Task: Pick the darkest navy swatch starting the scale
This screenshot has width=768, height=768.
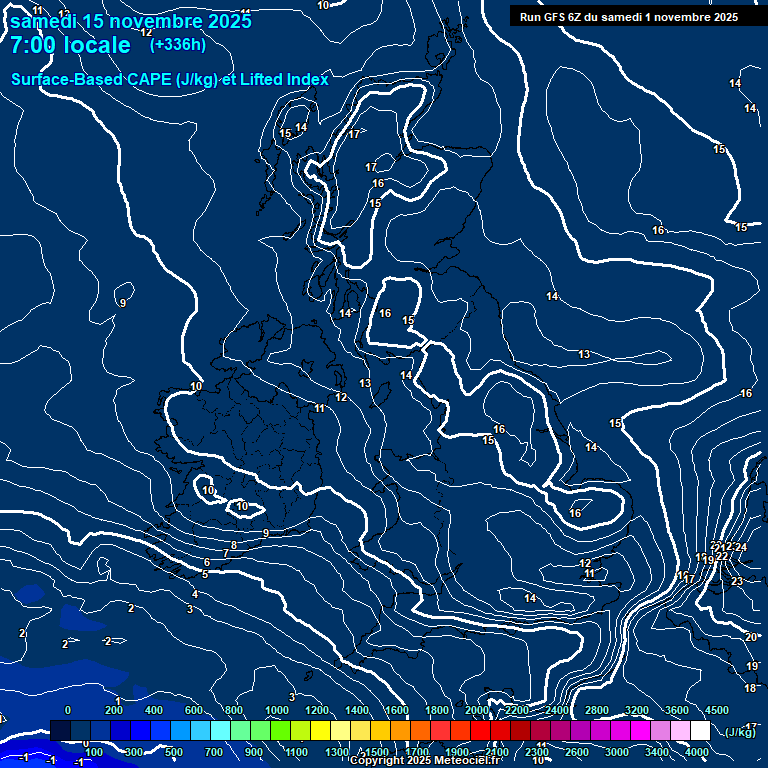Action: (x=60, y=731)
